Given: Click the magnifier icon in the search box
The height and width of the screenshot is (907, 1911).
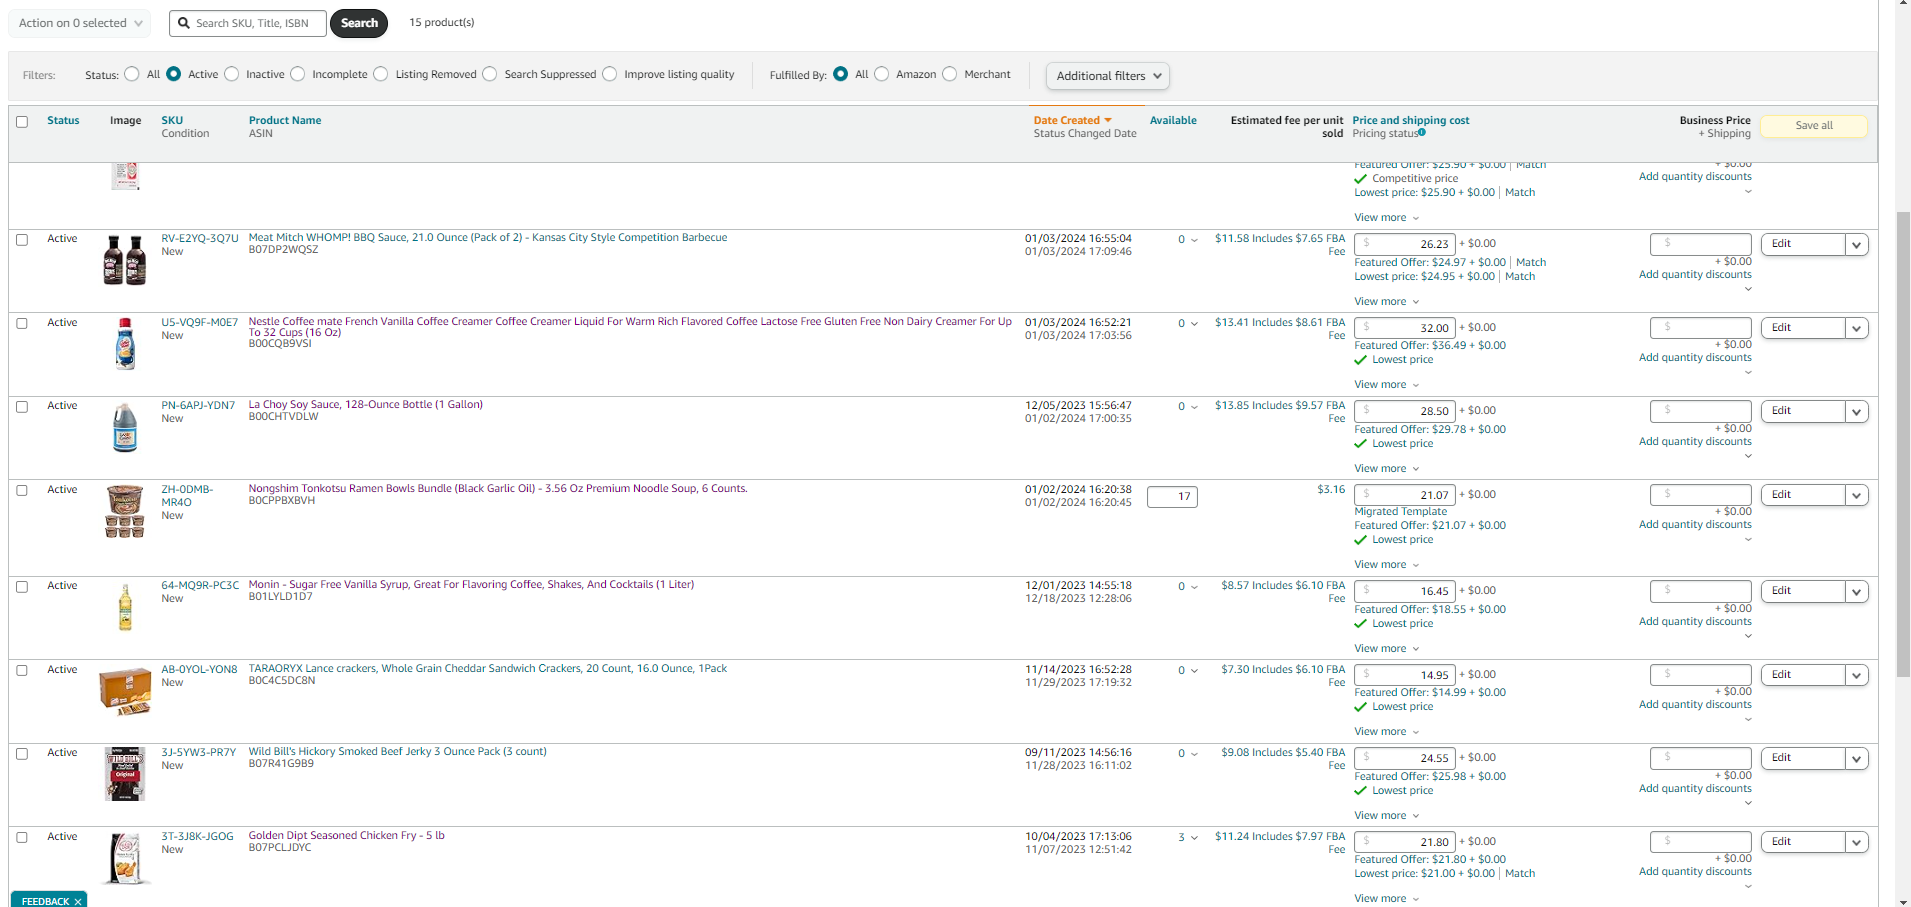Looking at the screenshot, I should click(x=184, y=23).
